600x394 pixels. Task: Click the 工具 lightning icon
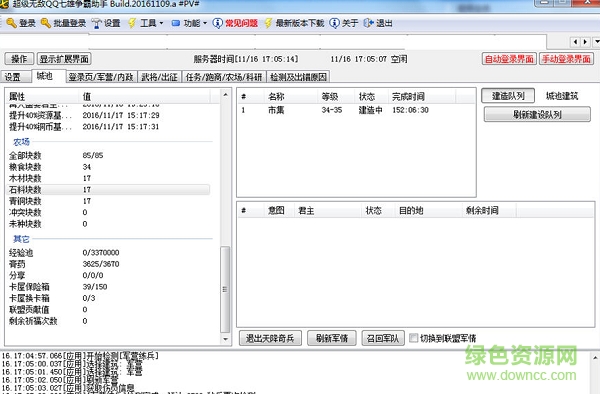pyautogui.click(x=132, y=23)
